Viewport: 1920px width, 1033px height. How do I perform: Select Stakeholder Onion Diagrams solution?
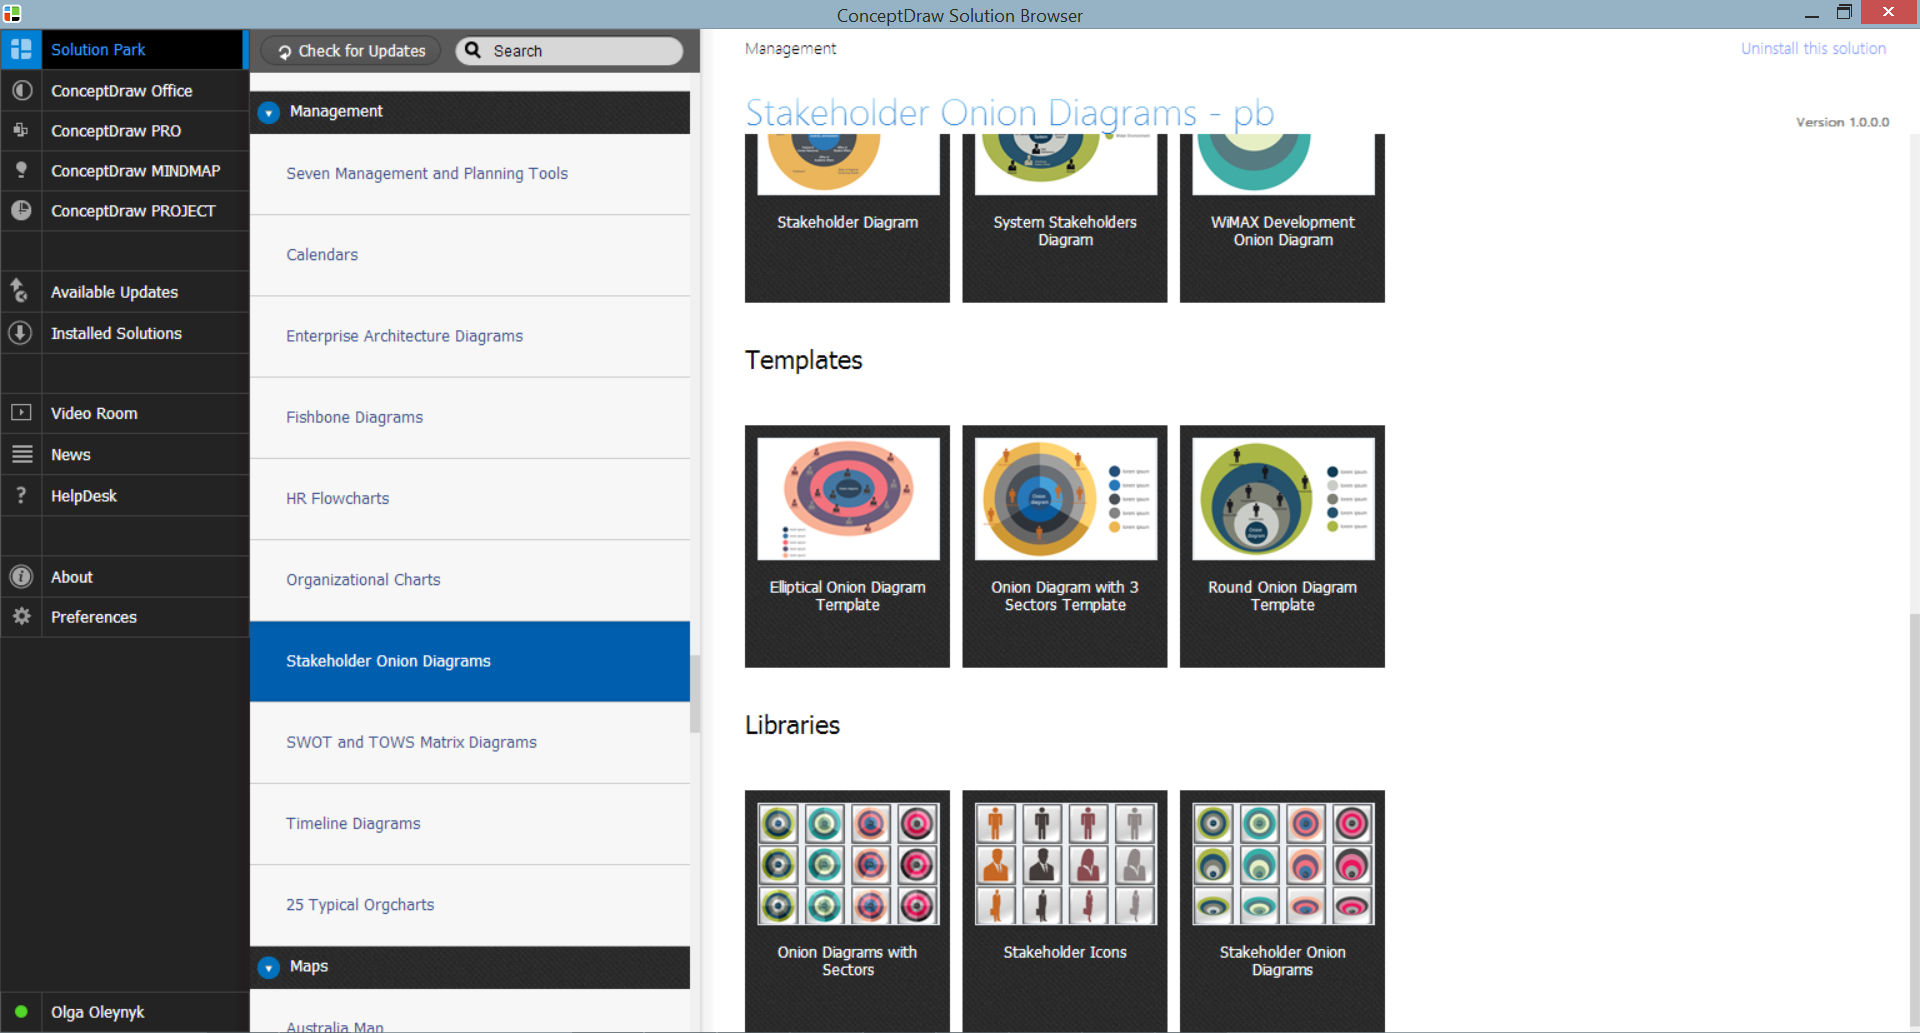[x=470, y=661]
